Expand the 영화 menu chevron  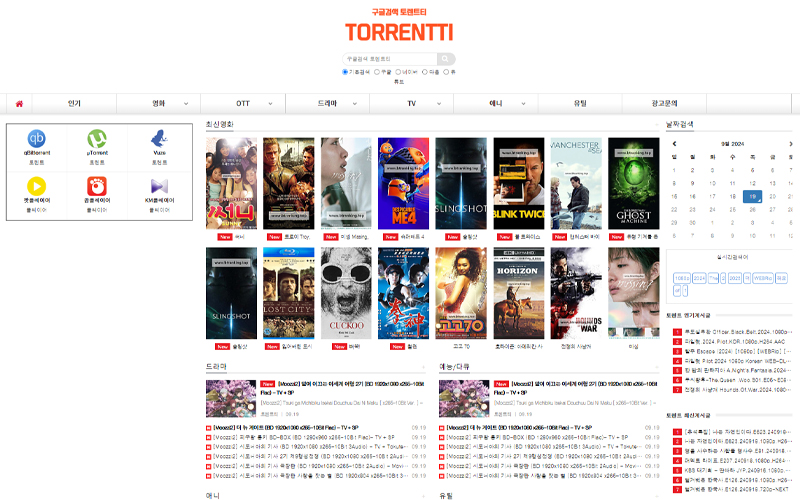[x=186, y=104]
